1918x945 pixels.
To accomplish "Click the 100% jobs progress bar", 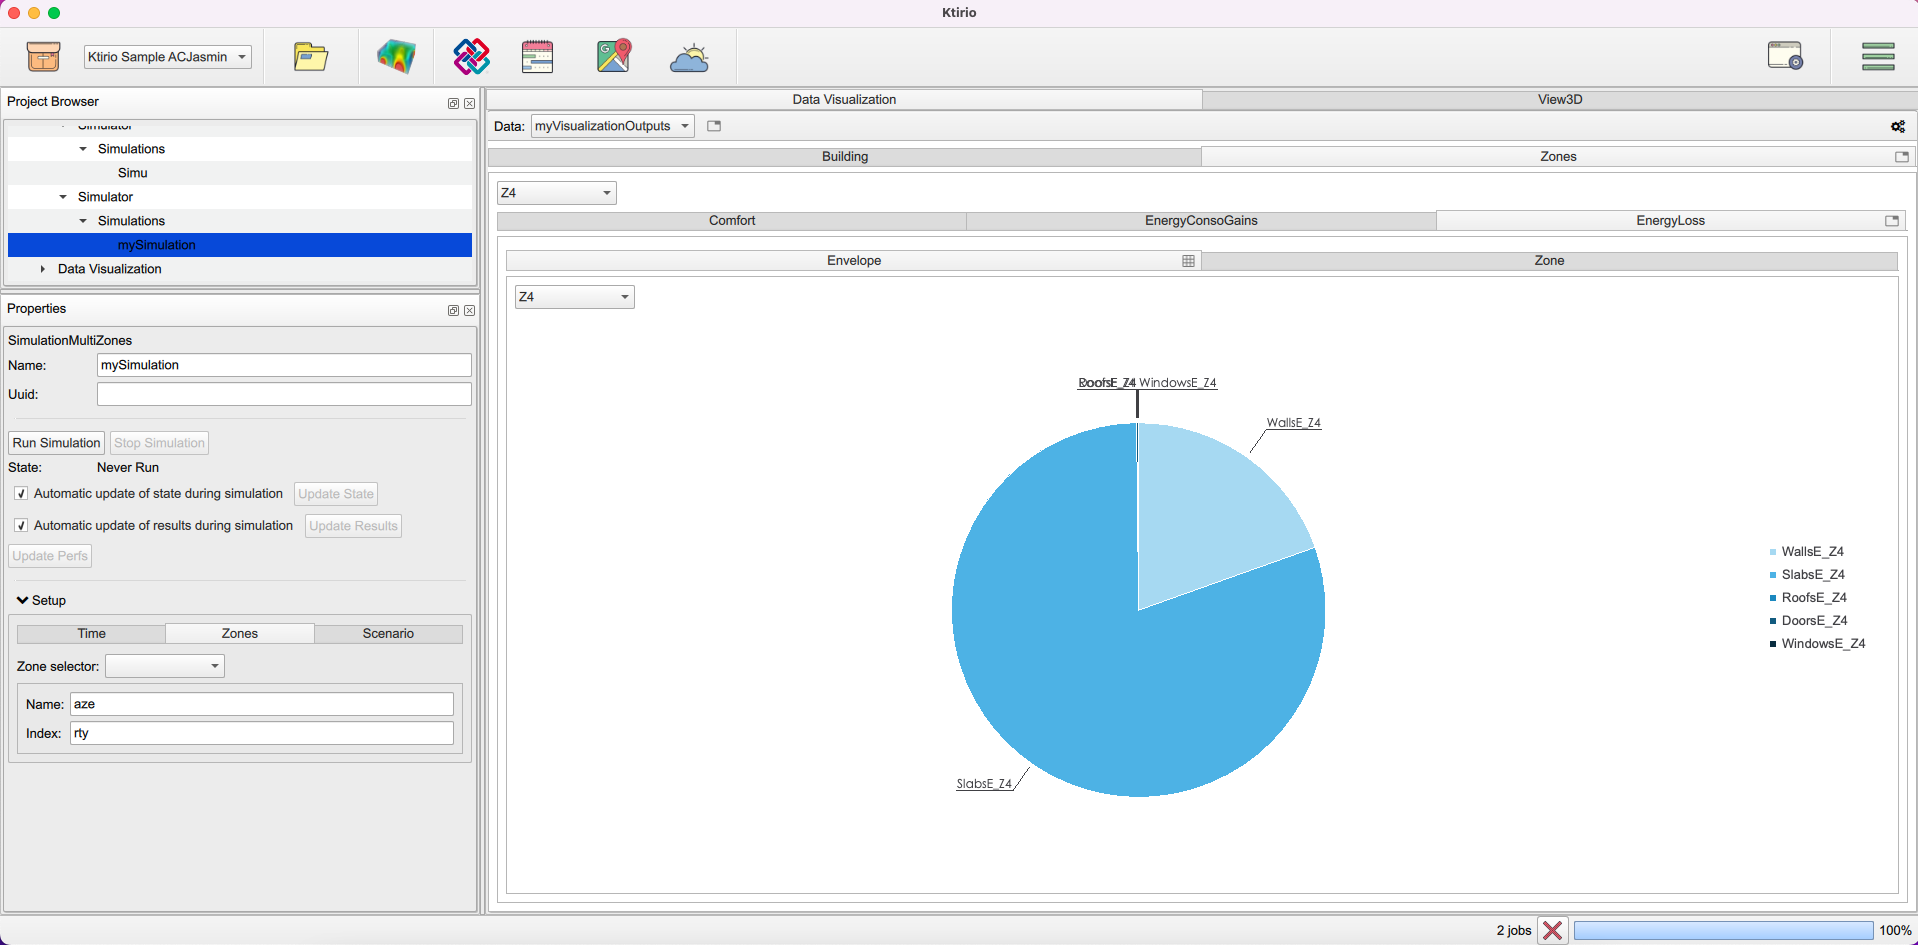I will [x=1722, y=930].
